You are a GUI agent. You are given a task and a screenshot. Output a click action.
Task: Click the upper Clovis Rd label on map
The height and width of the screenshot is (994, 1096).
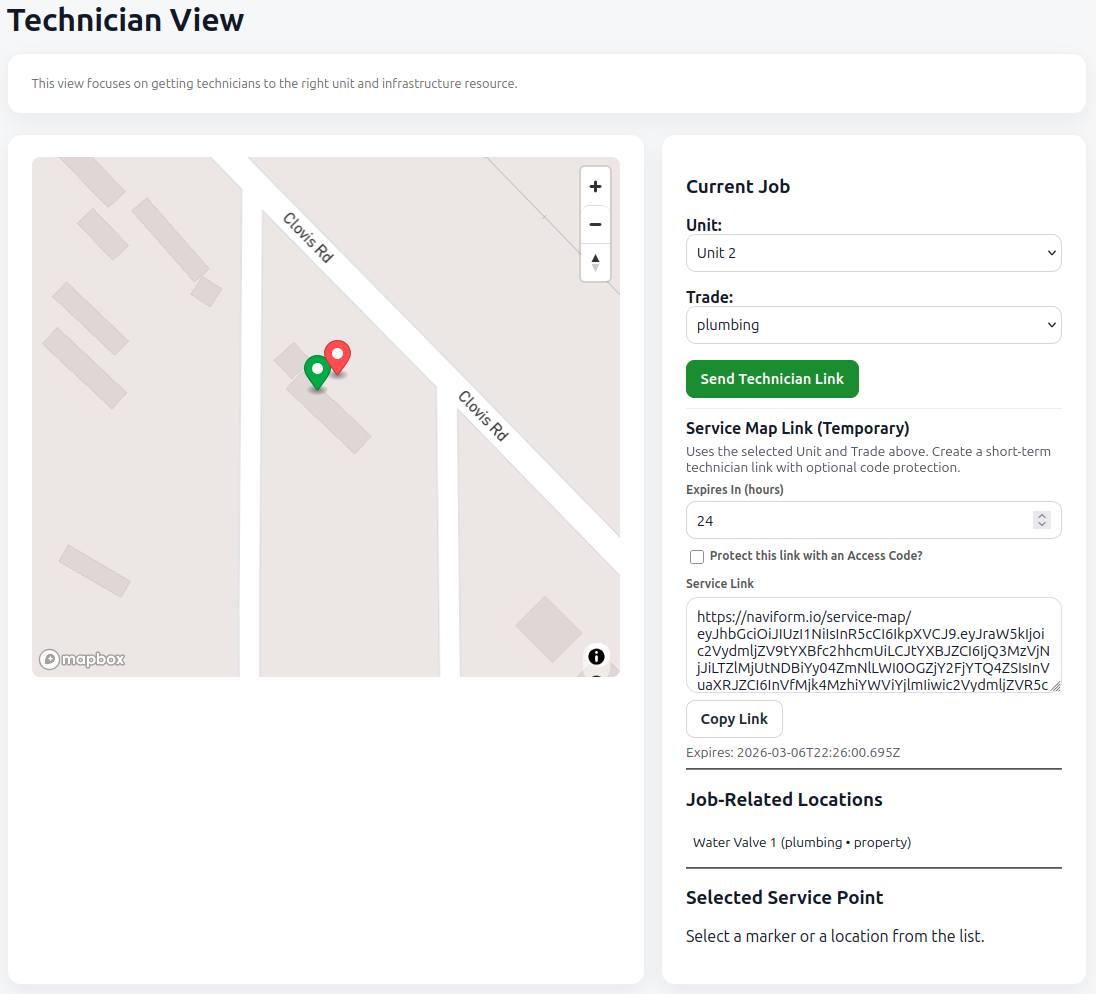[x=307, y=237]
